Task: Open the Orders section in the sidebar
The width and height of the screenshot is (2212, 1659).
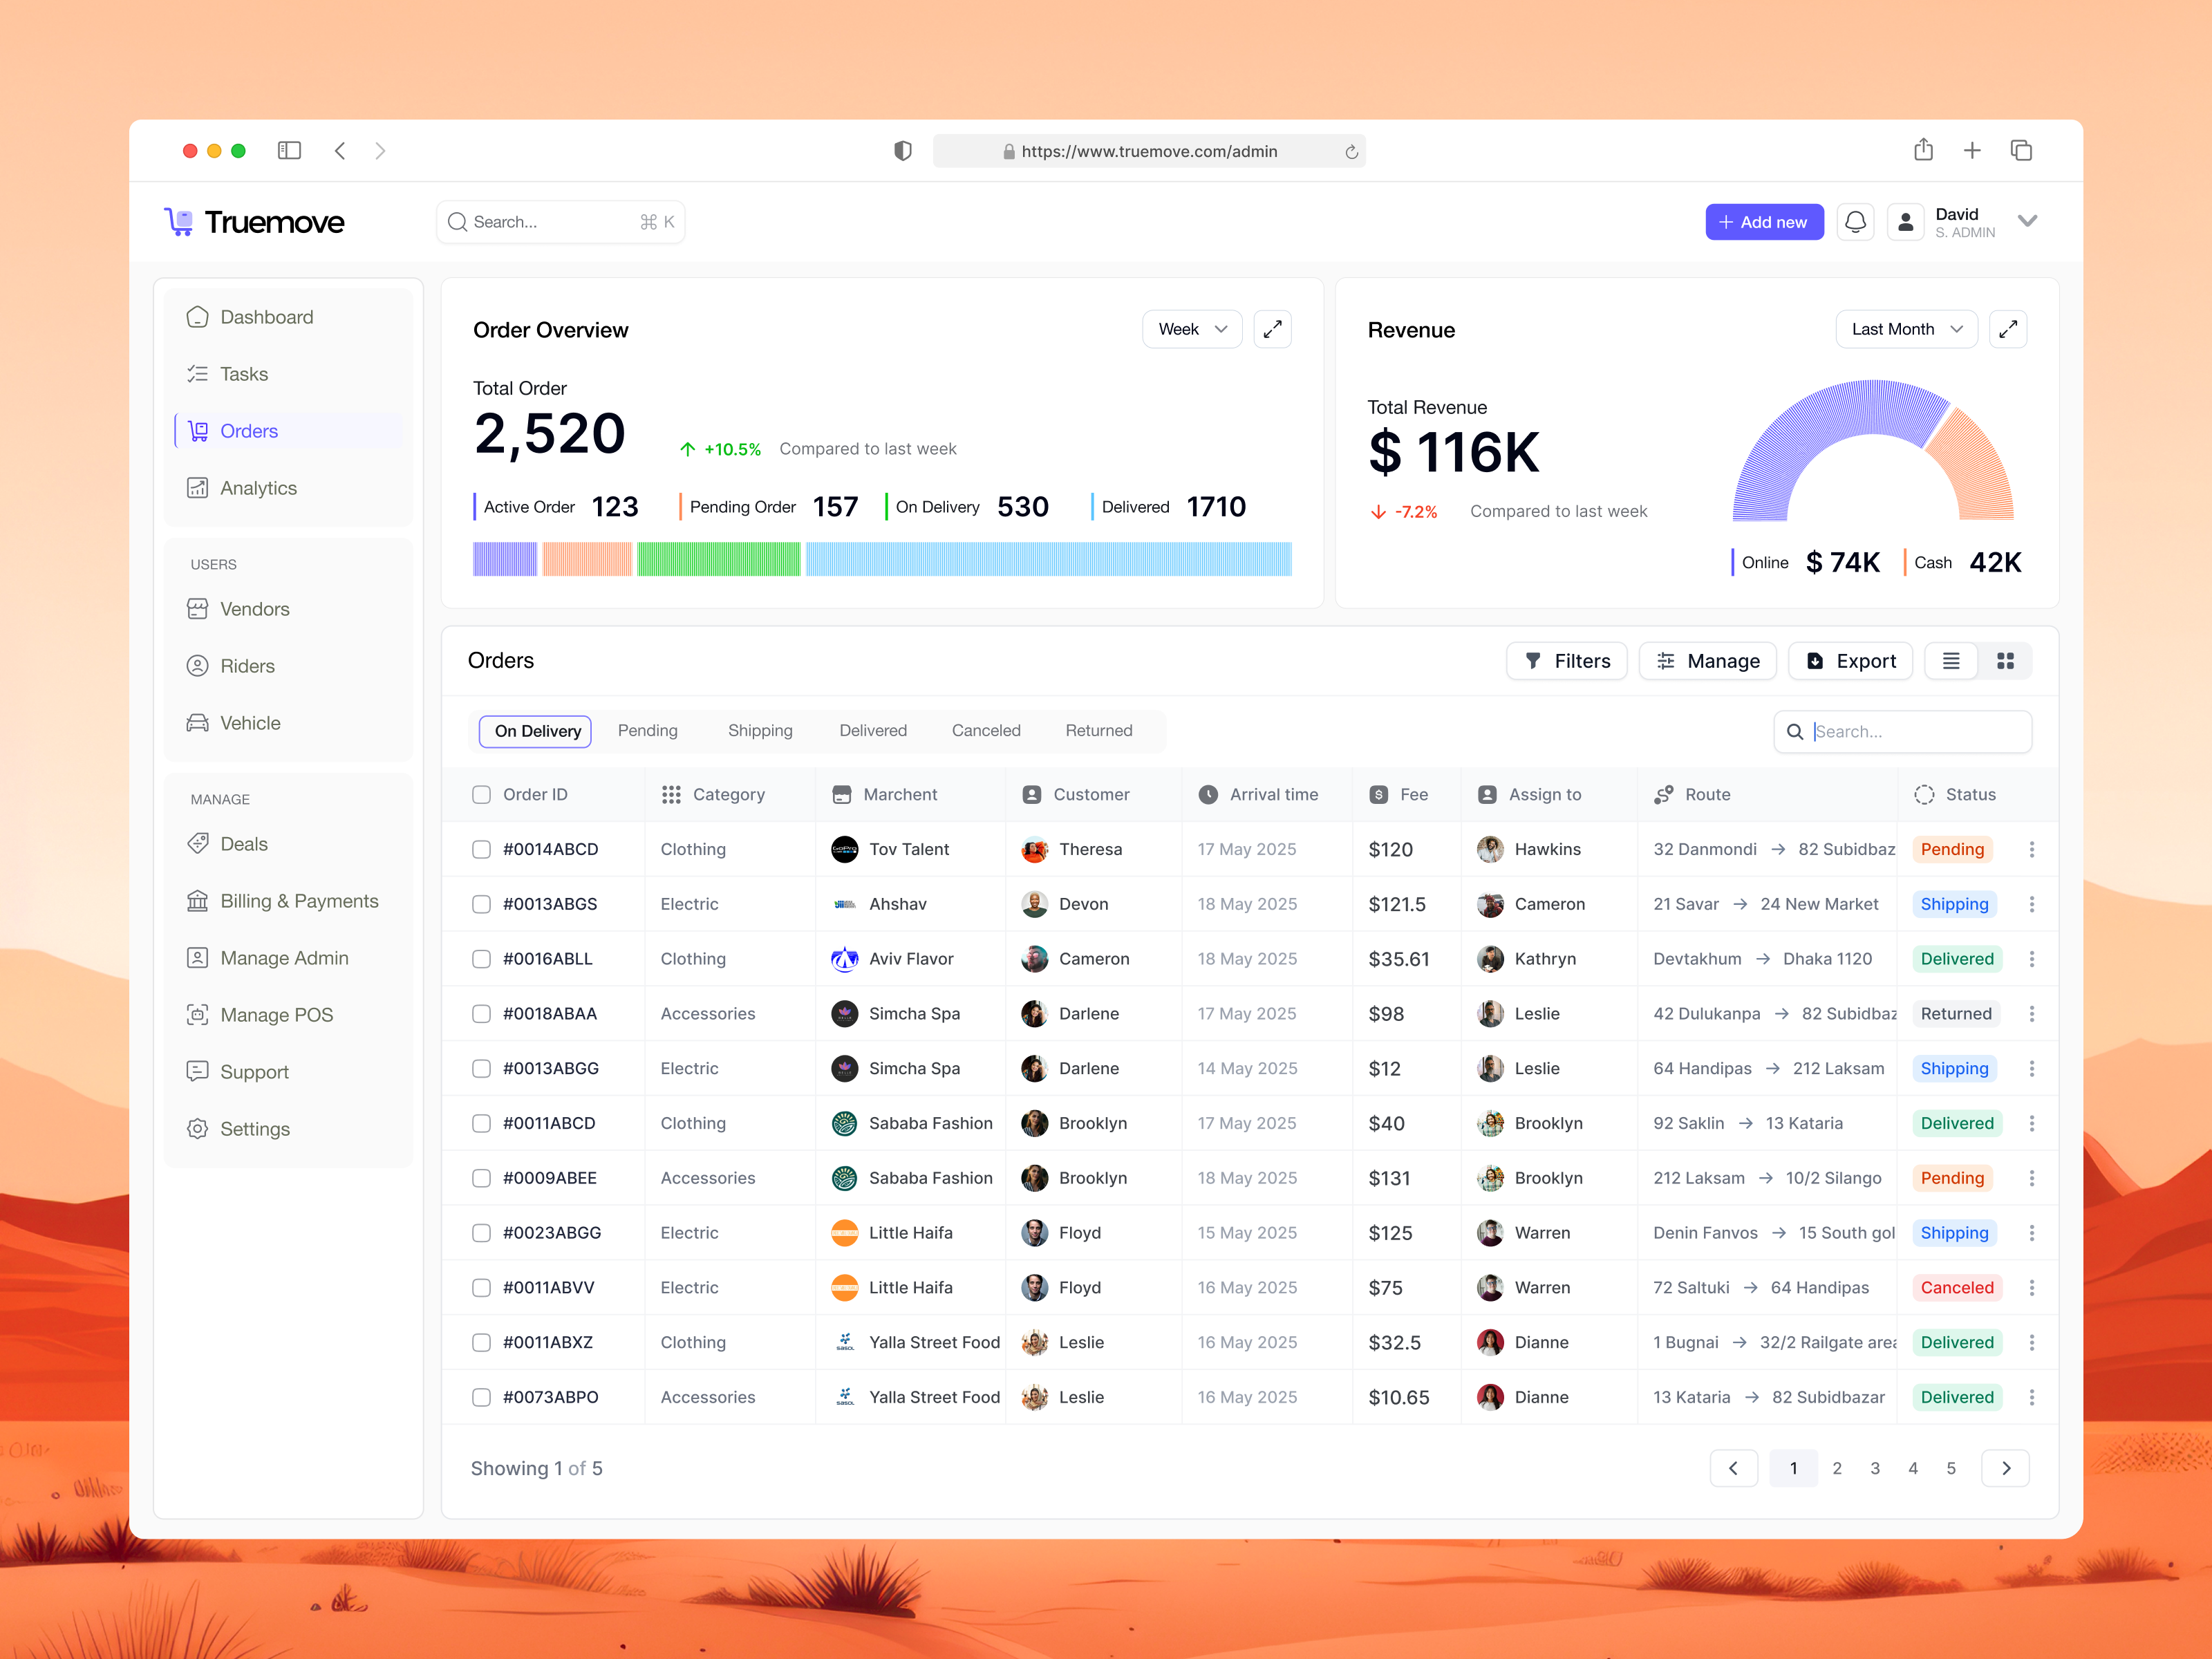Action: coord(248,430)
